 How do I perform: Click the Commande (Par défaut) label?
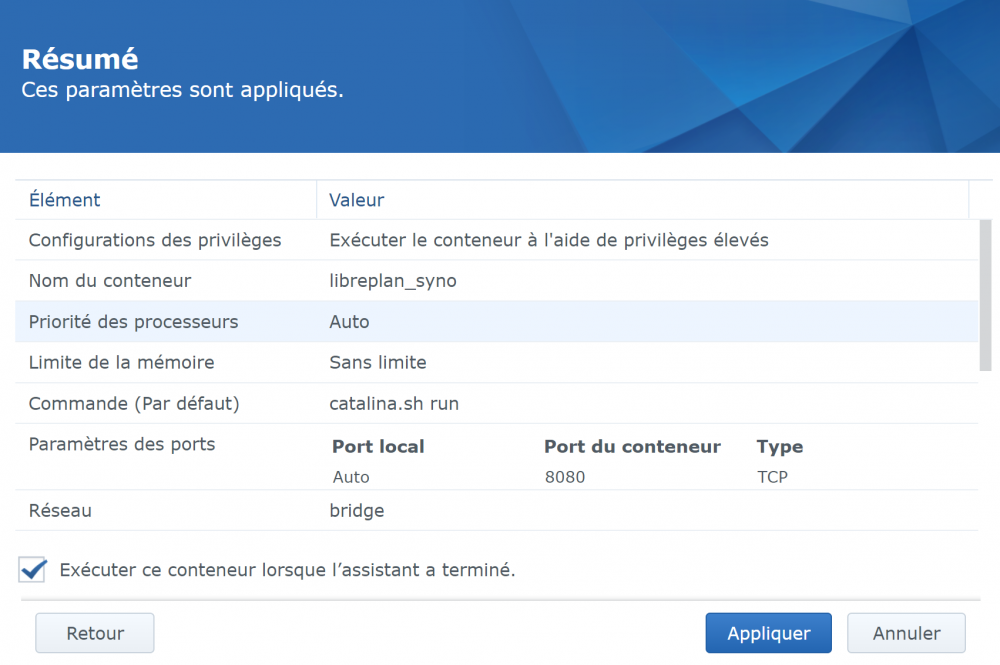pos(134,404)
